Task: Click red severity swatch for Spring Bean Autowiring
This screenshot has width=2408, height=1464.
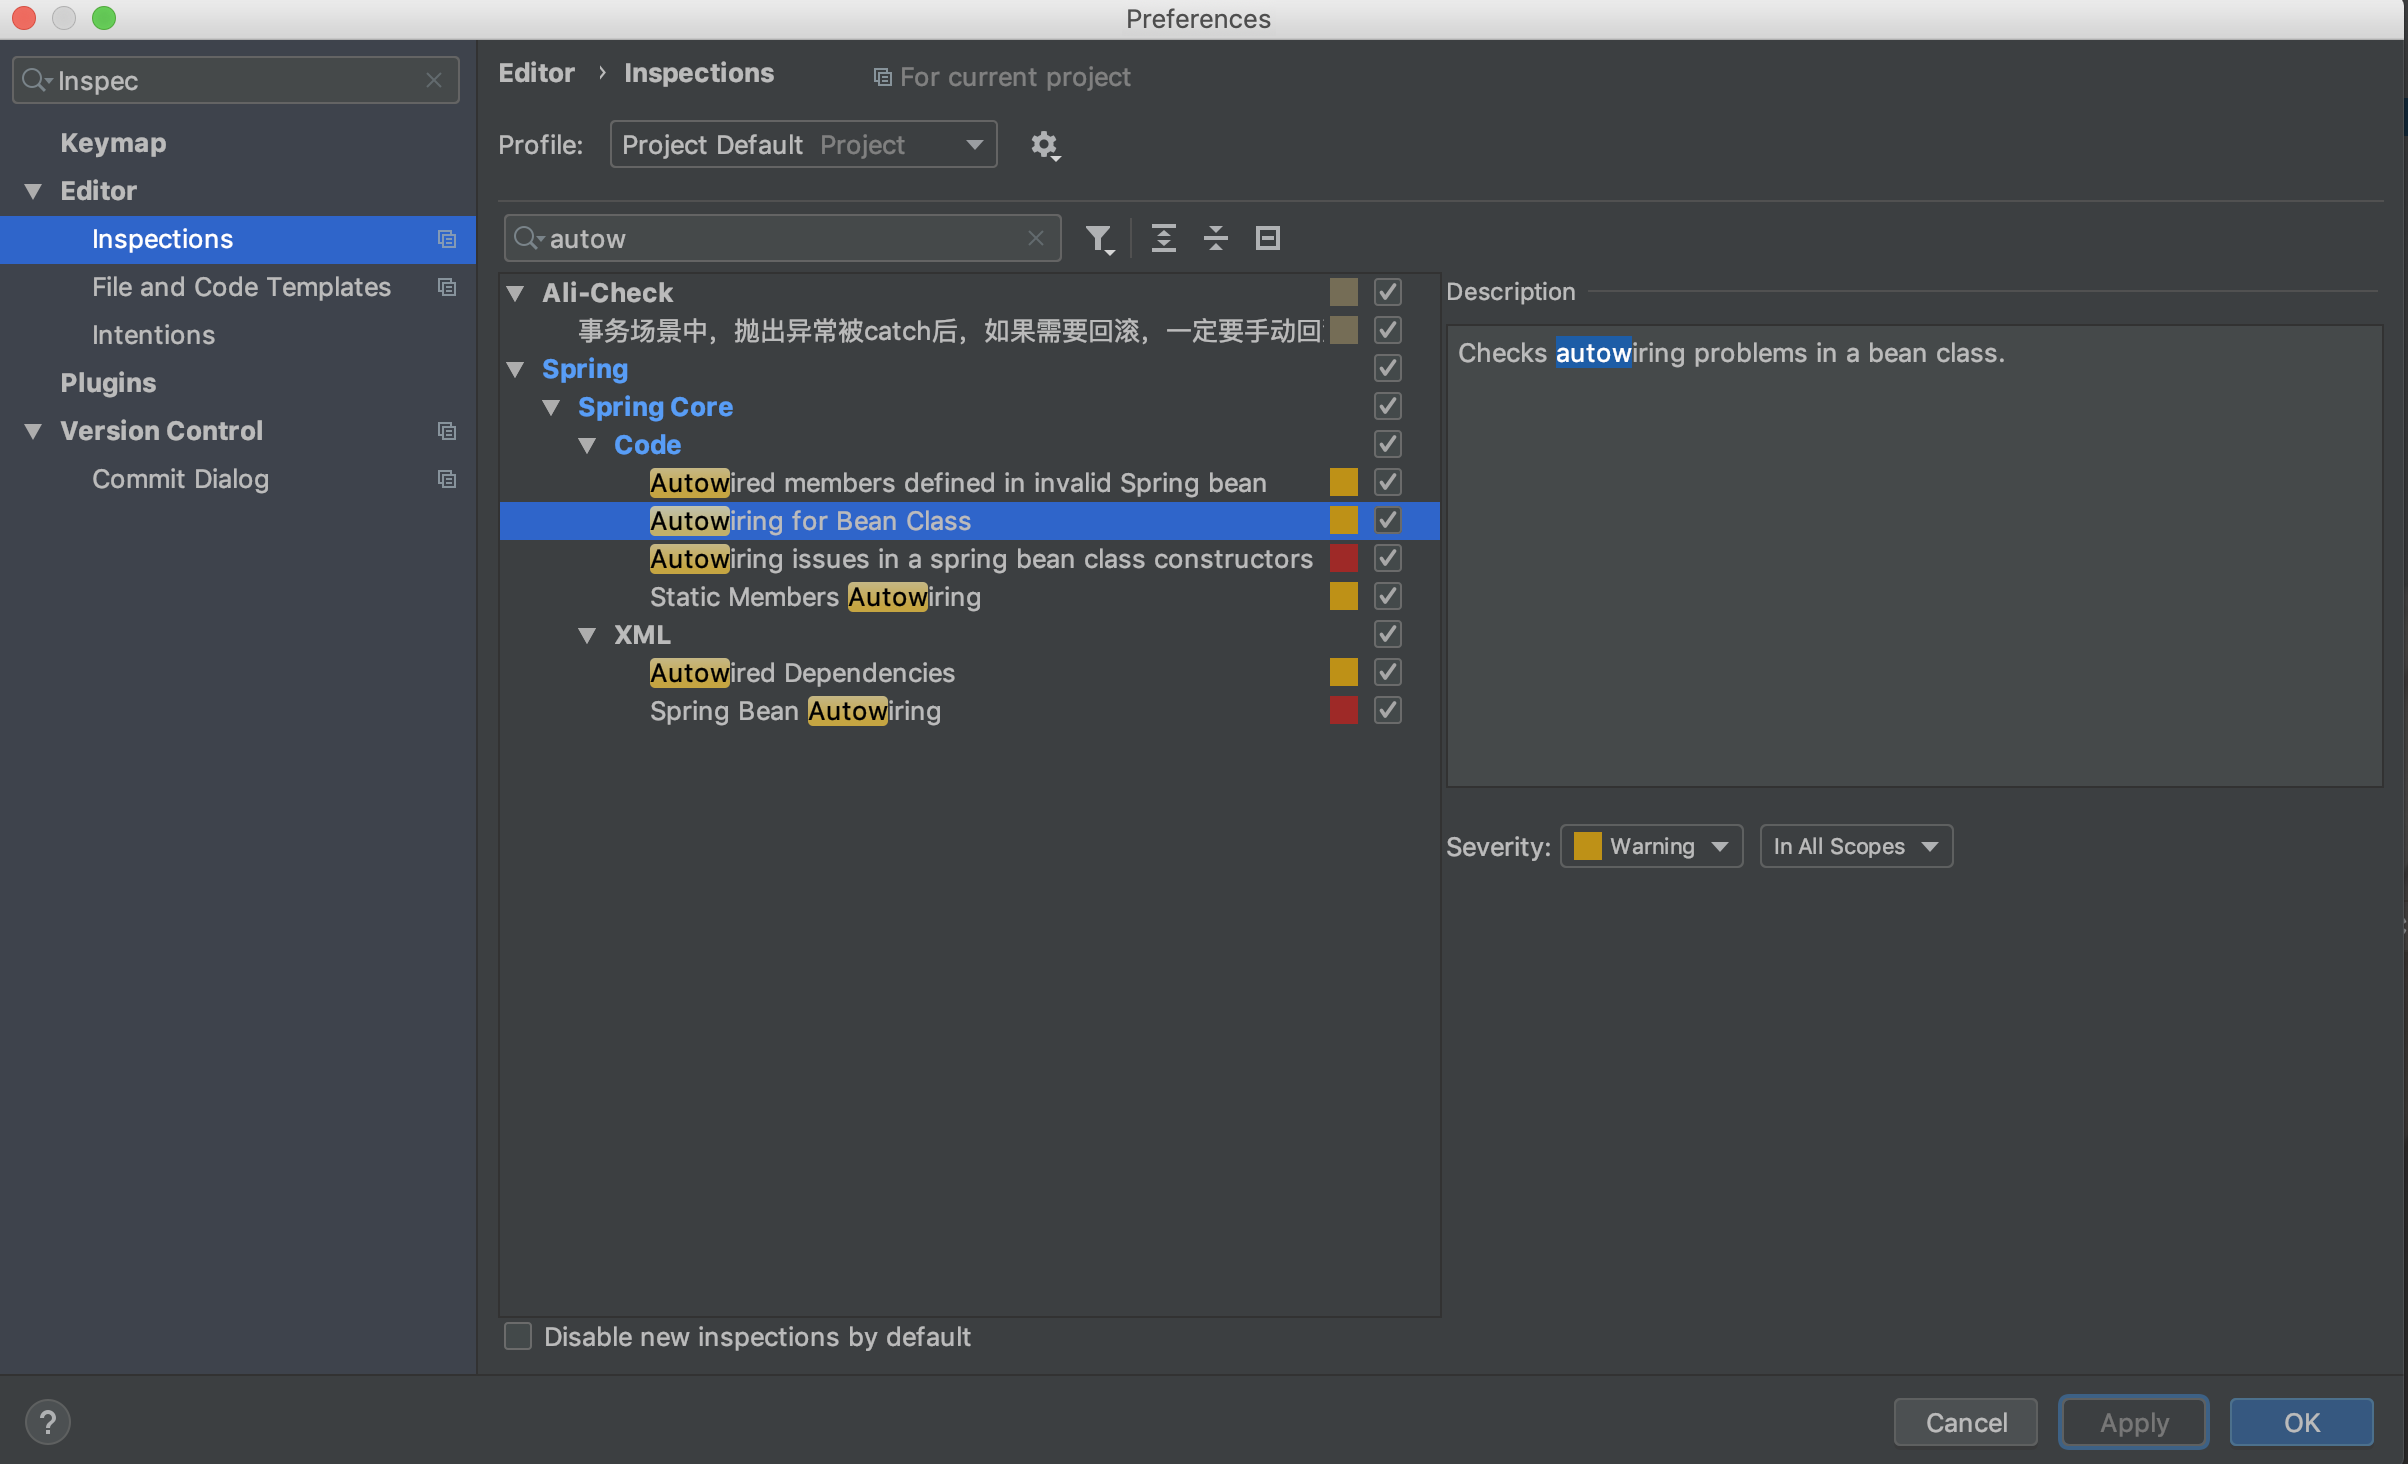Action: click(x=1343, y=710)
